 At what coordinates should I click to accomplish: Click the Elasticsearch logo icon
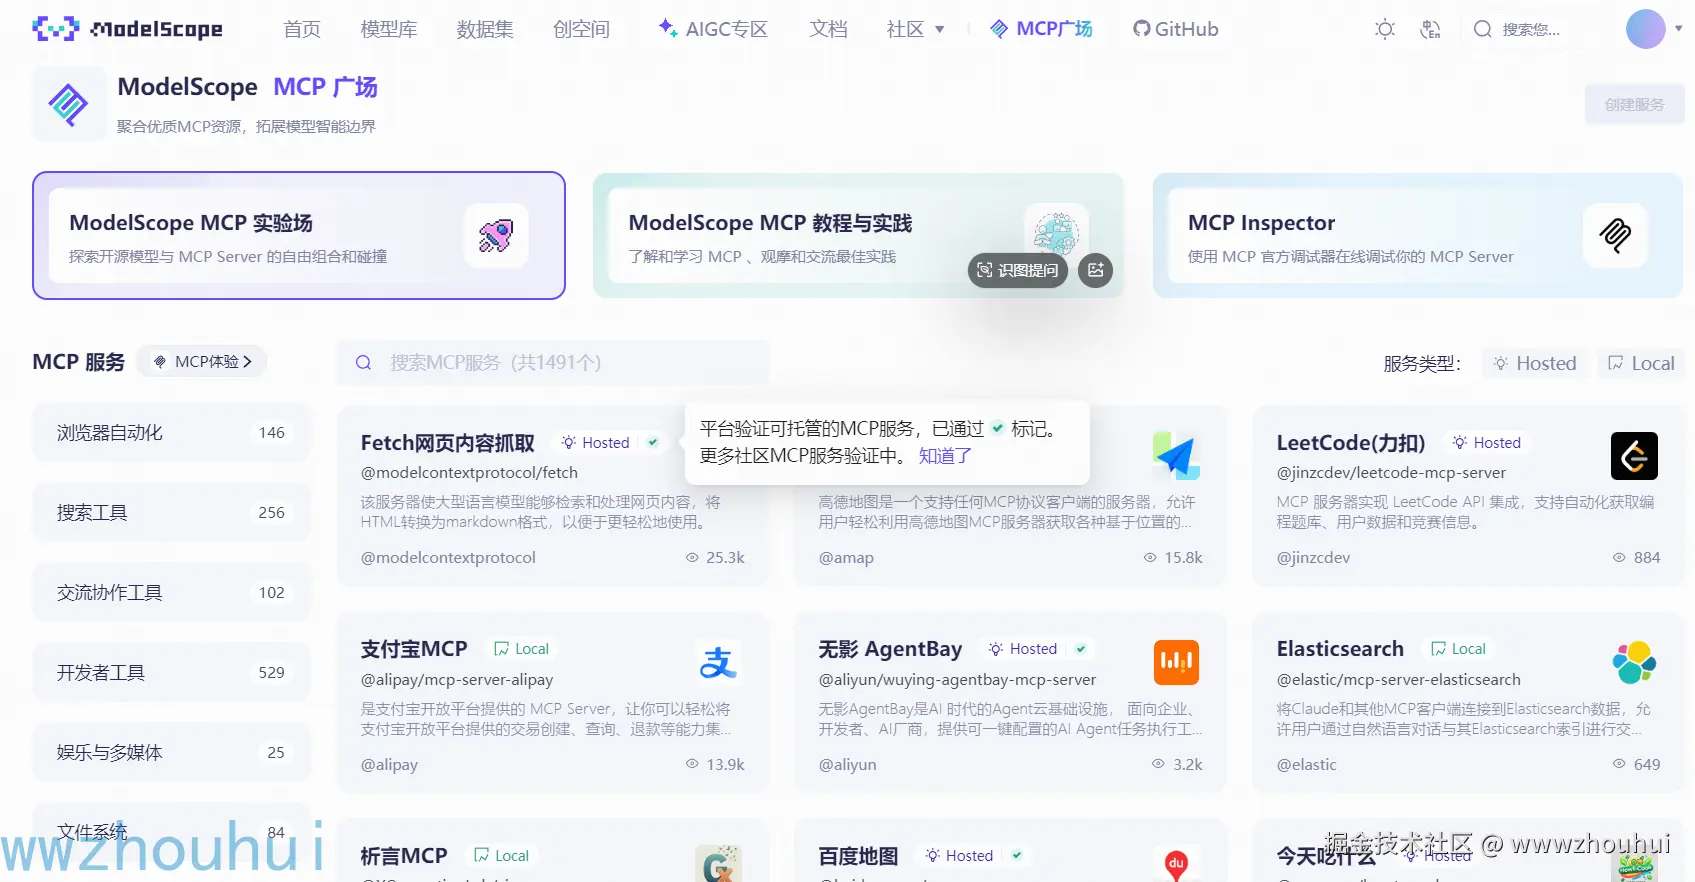(x=1634, y=662)
